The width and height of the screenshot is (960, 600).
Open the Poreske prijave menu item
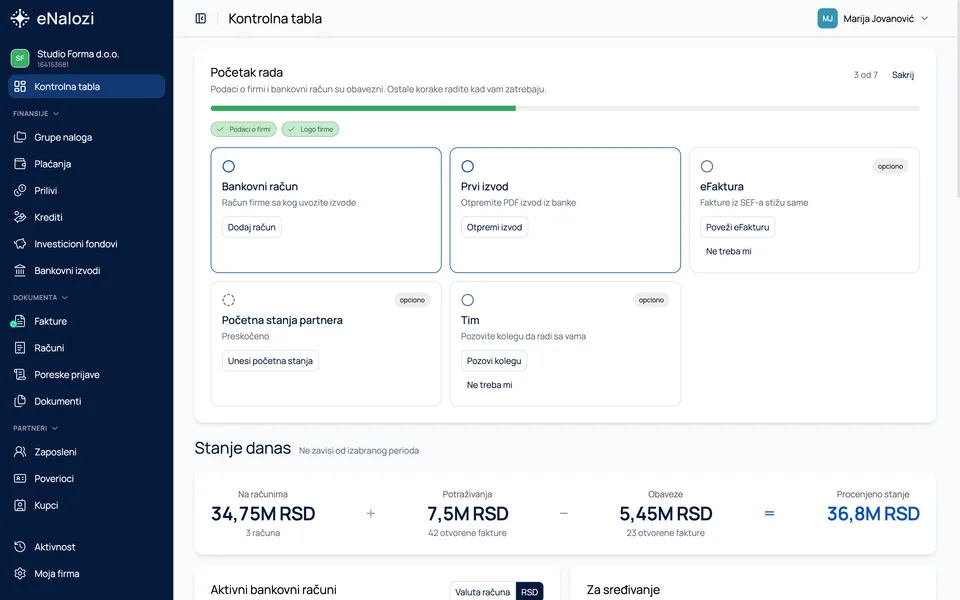[x=86, y=374]
